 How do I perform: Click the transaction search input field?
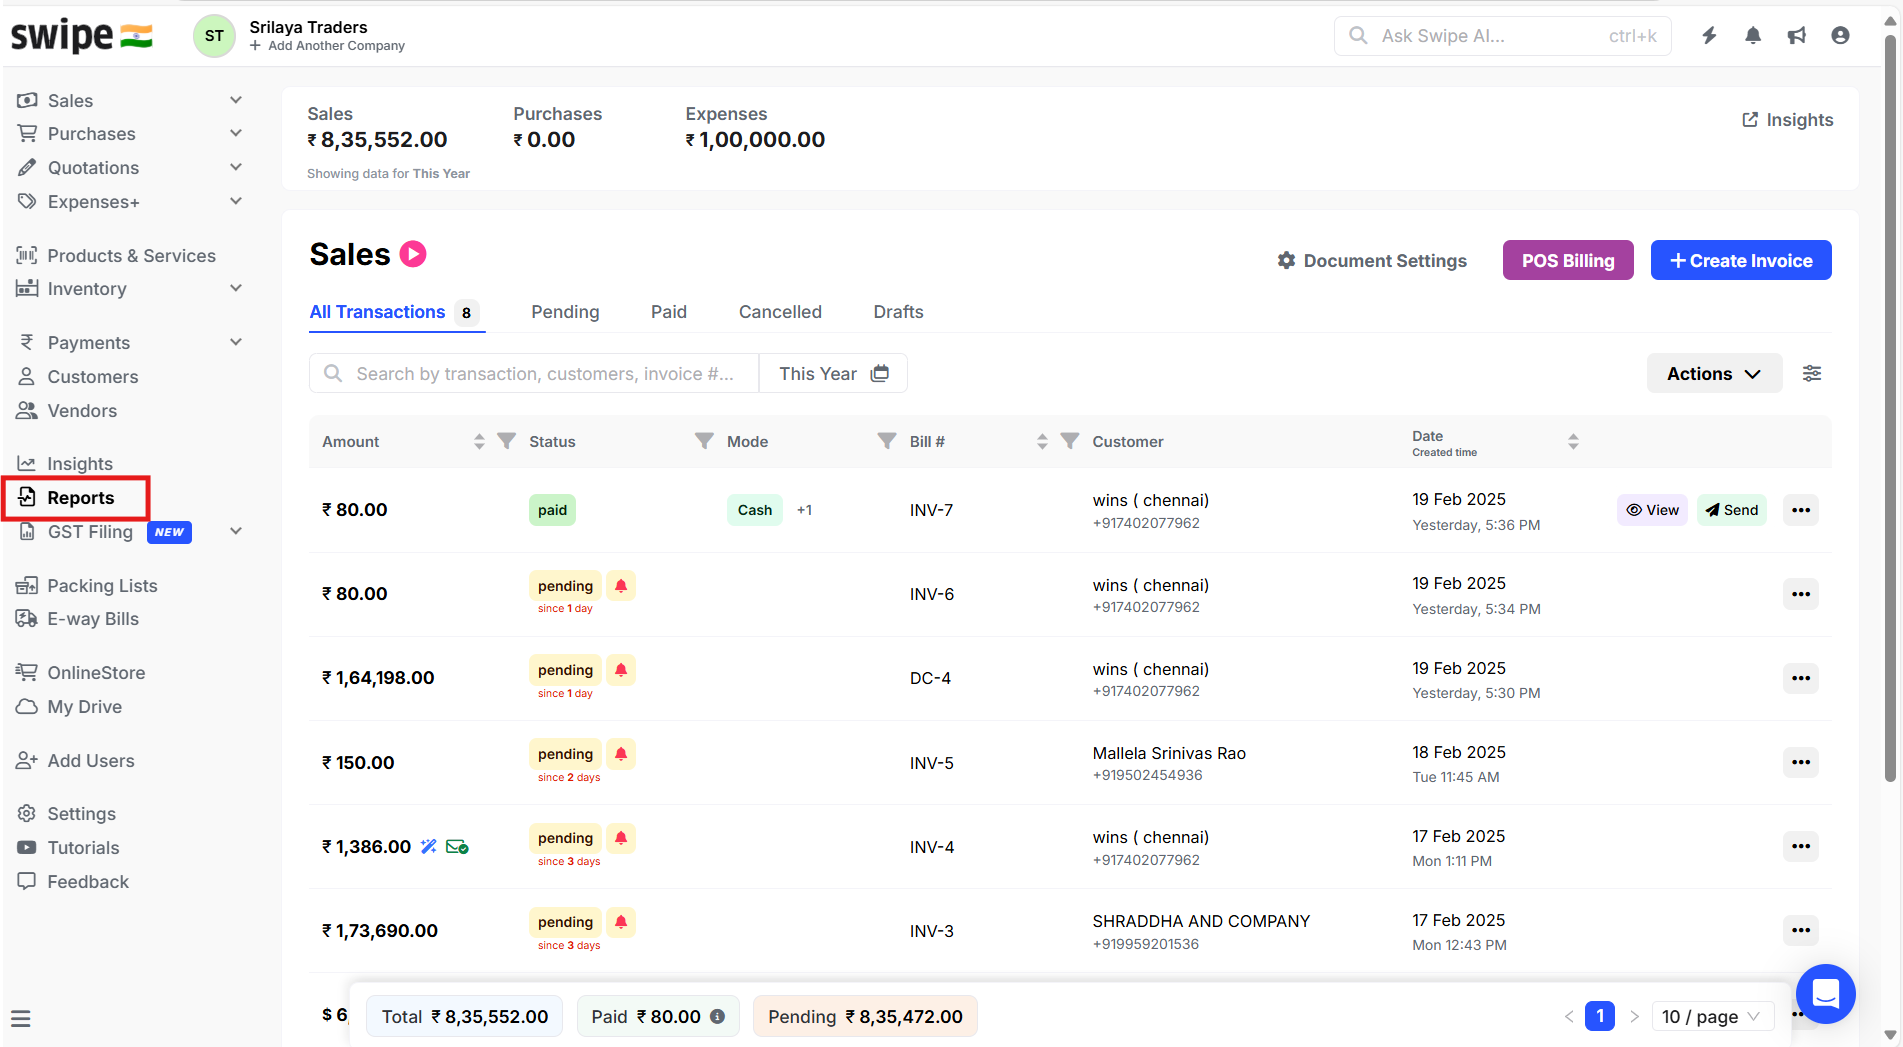tap(544, 373)
